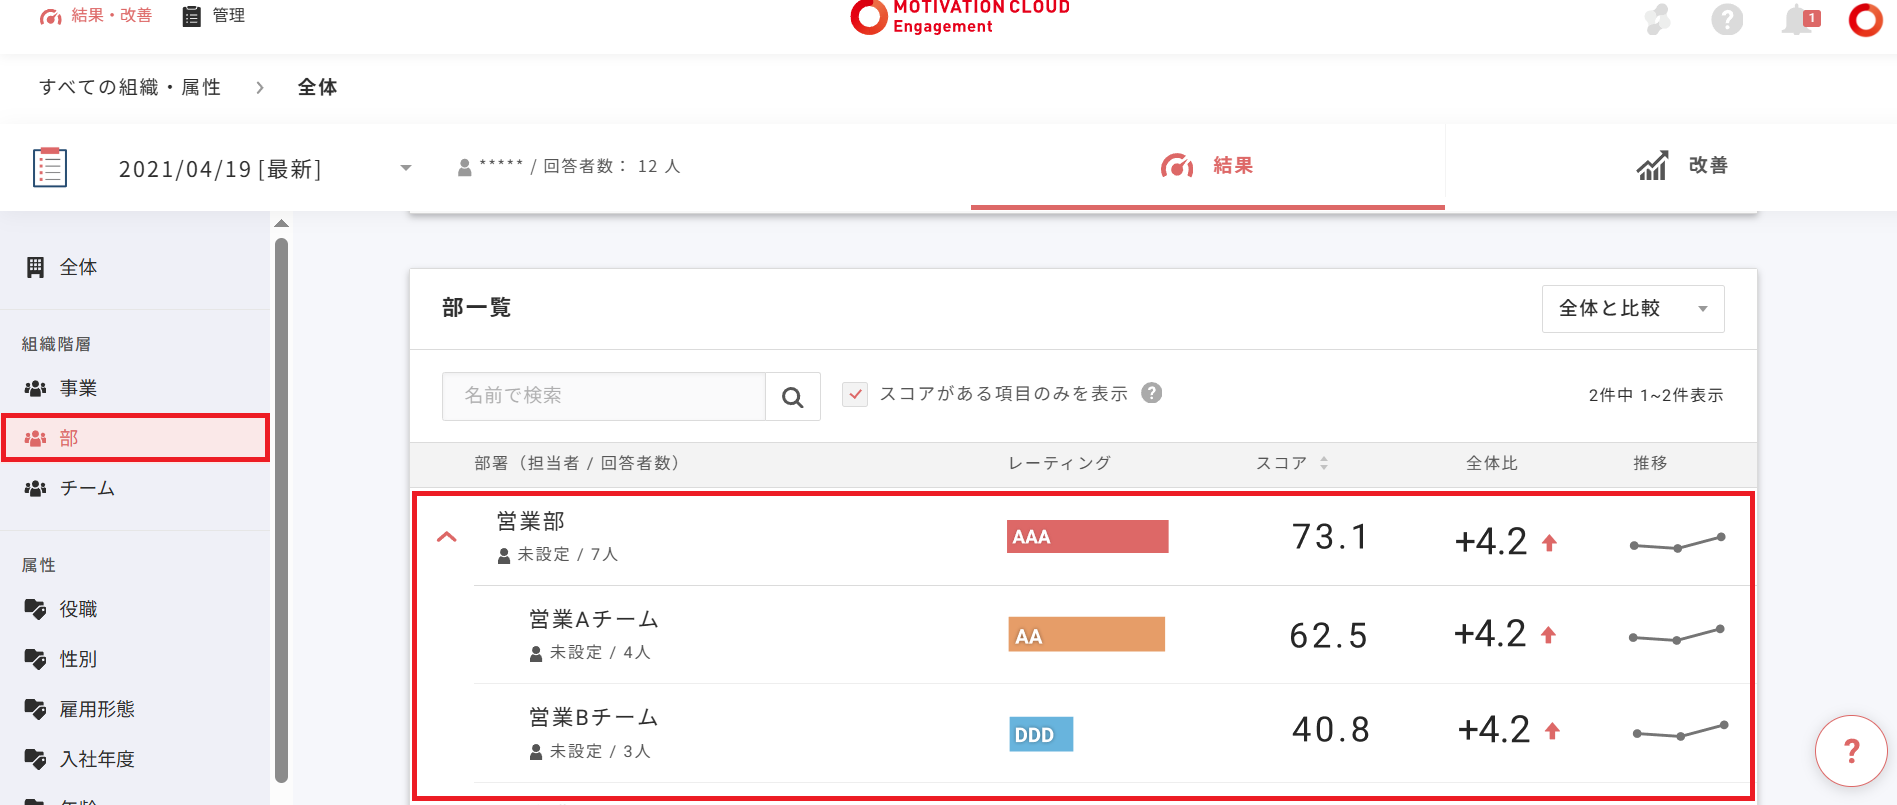Click the red AAA rating bar
Viewport: 1897px width, 805px height.
[x=1087, y=537]
